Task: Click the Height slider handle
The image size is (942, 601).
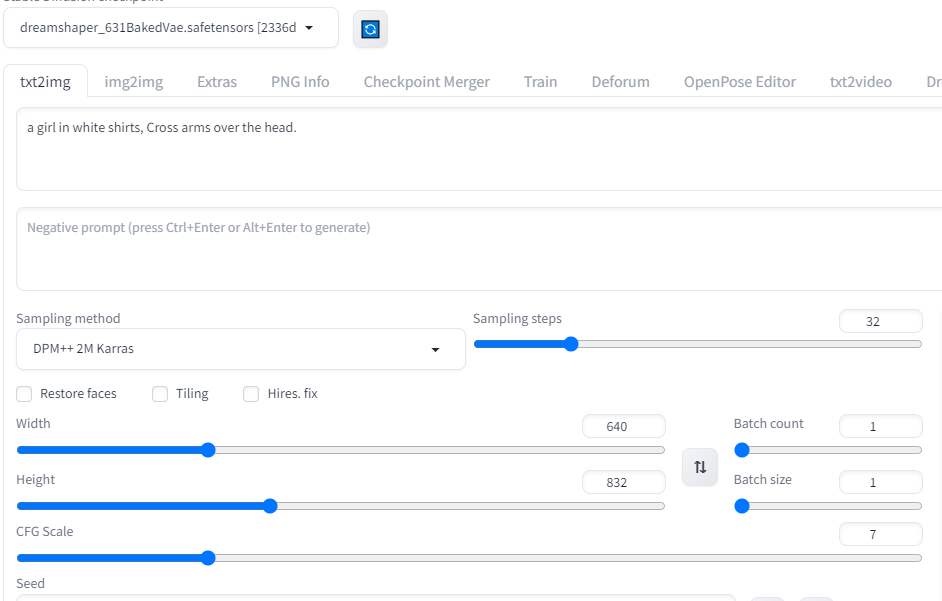Action: pos(270,506)
